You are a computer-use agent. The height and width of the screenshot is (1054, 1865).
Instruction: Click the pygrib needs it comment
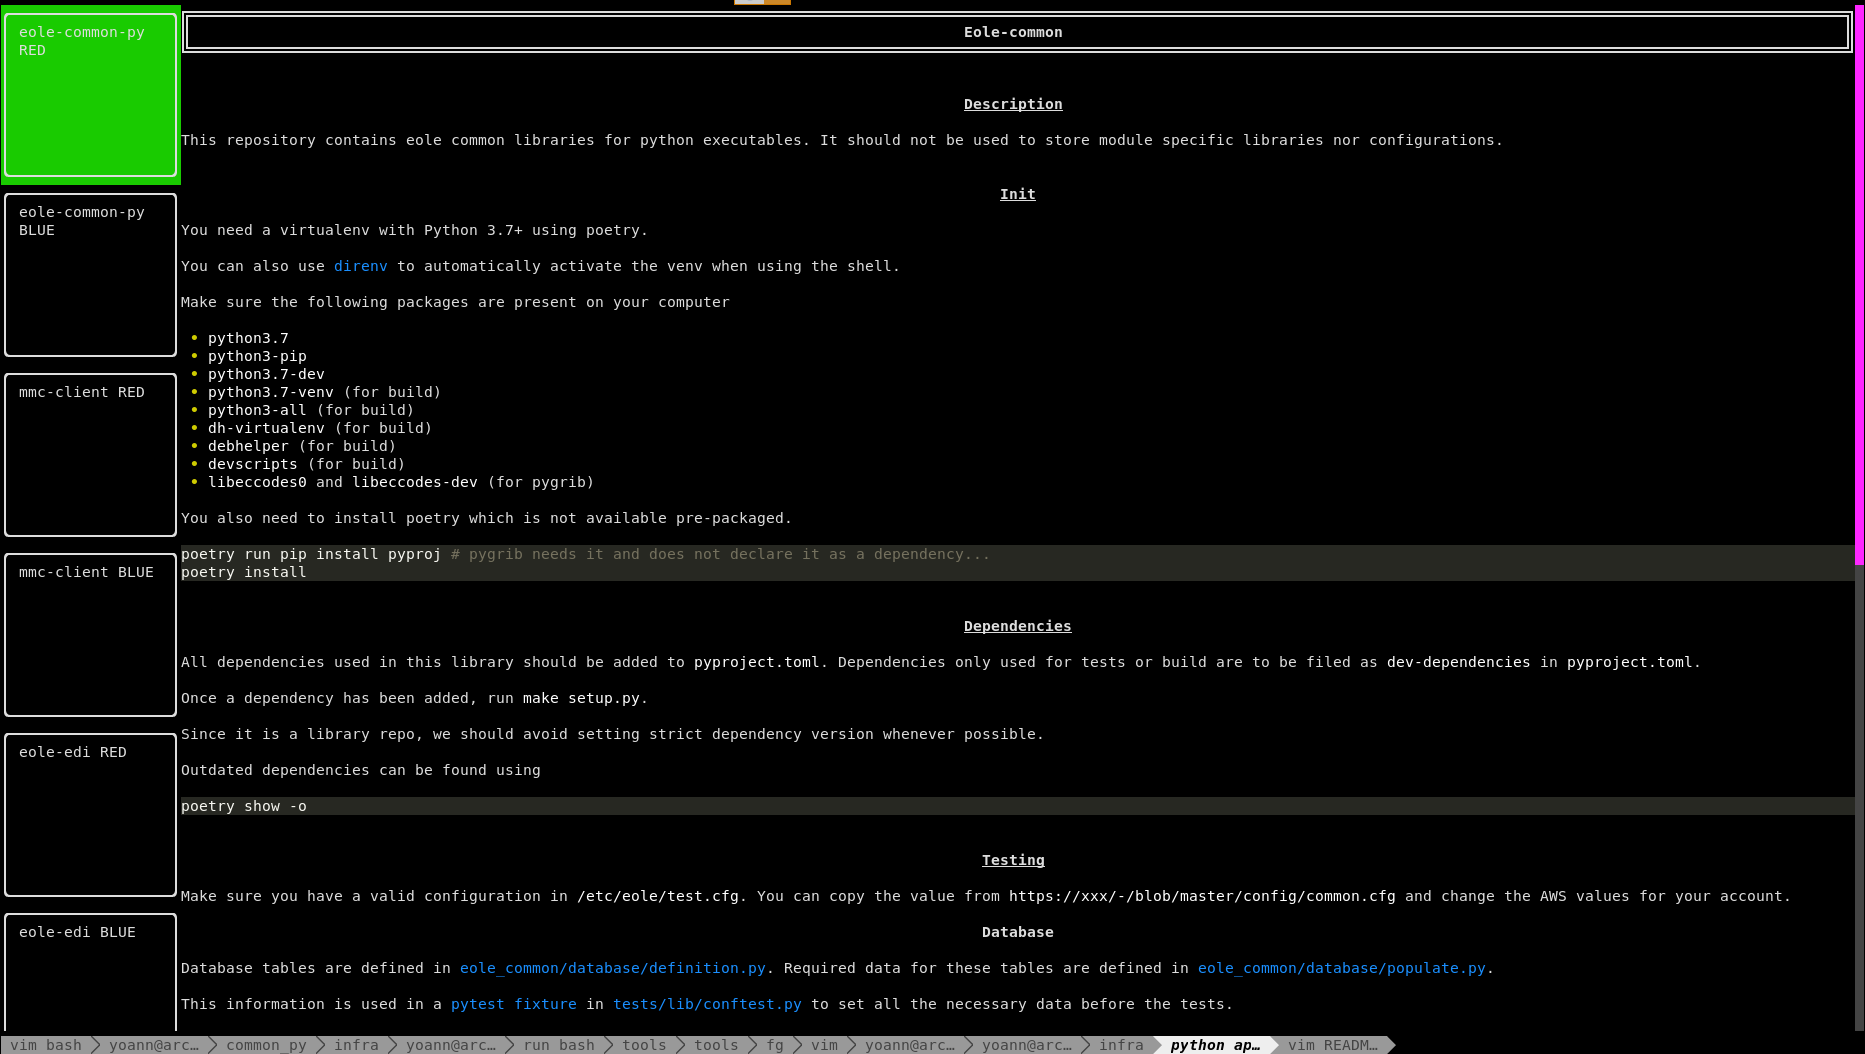720,554
